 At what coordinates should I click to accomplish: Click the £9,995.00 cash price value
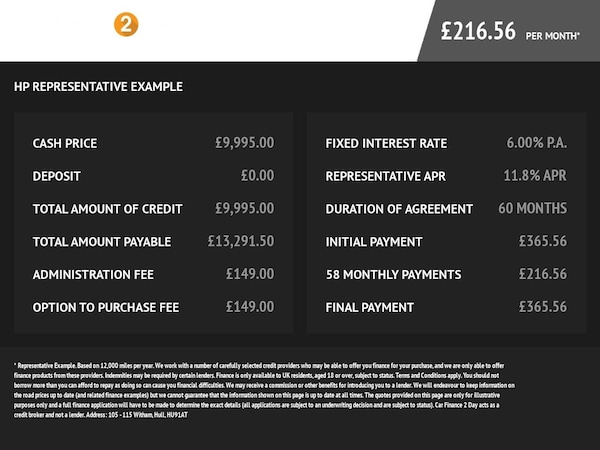244,144
